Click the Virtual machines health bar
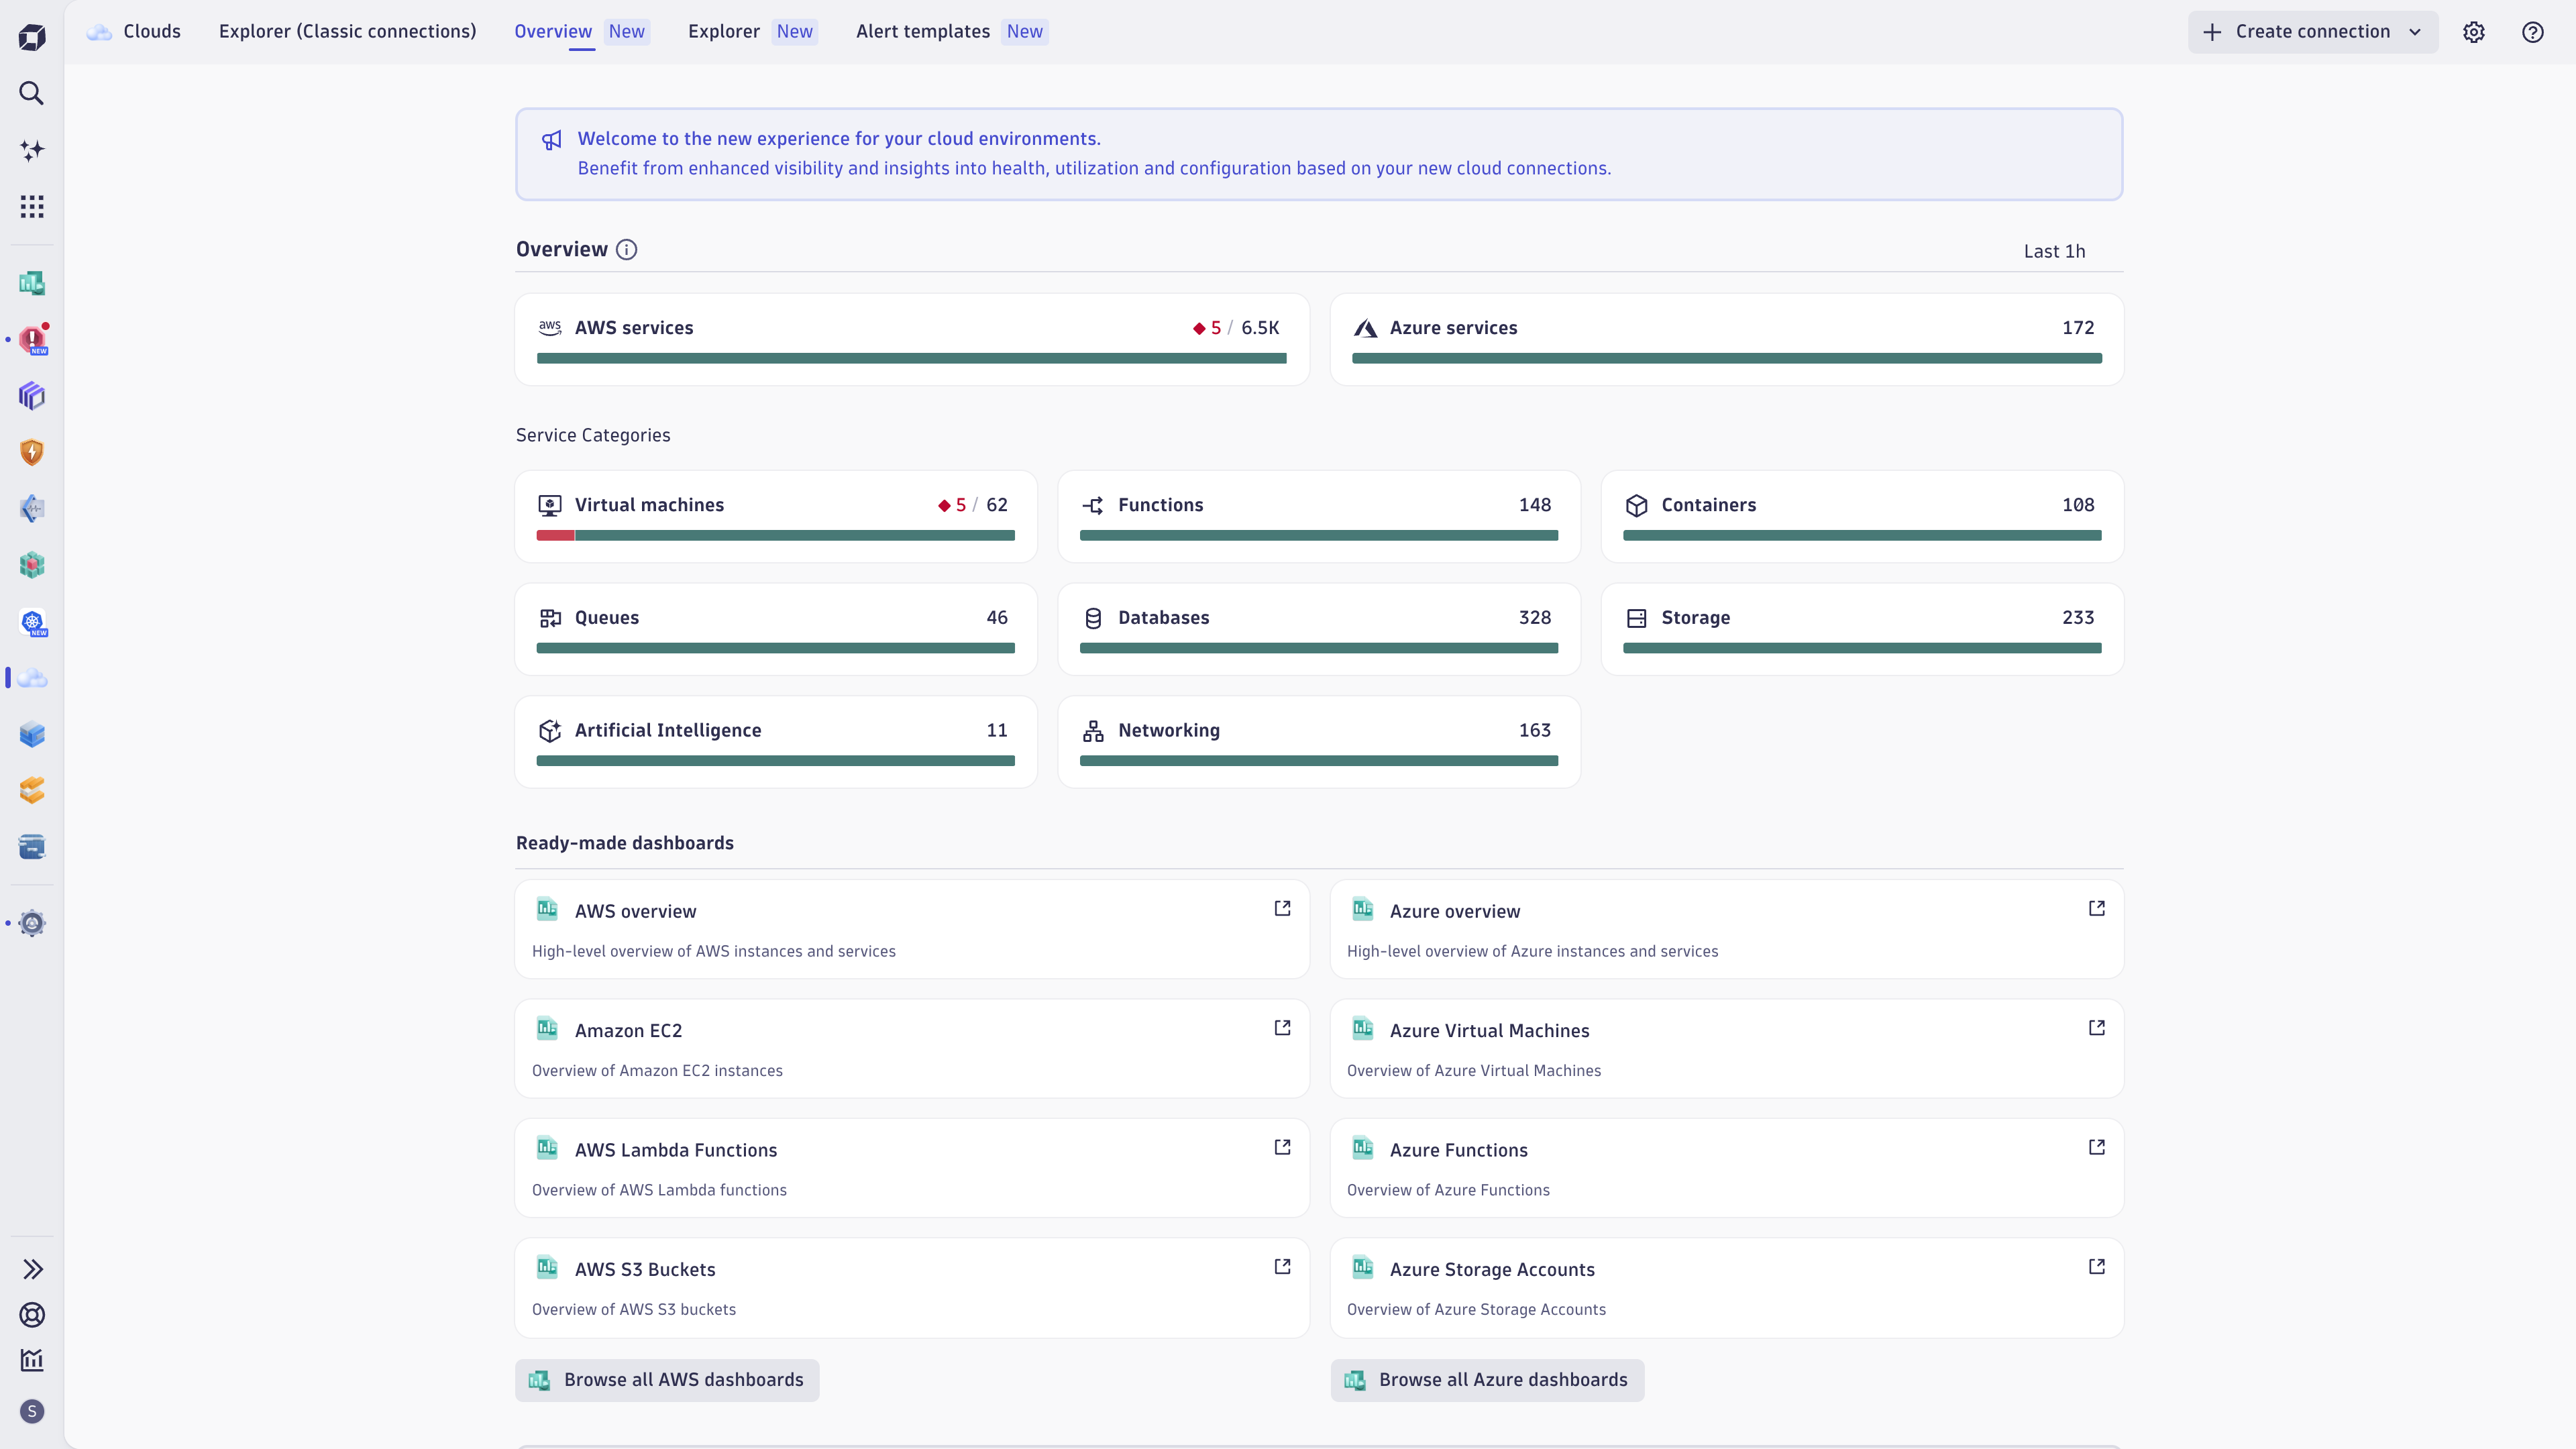 [x=775, y=536]
